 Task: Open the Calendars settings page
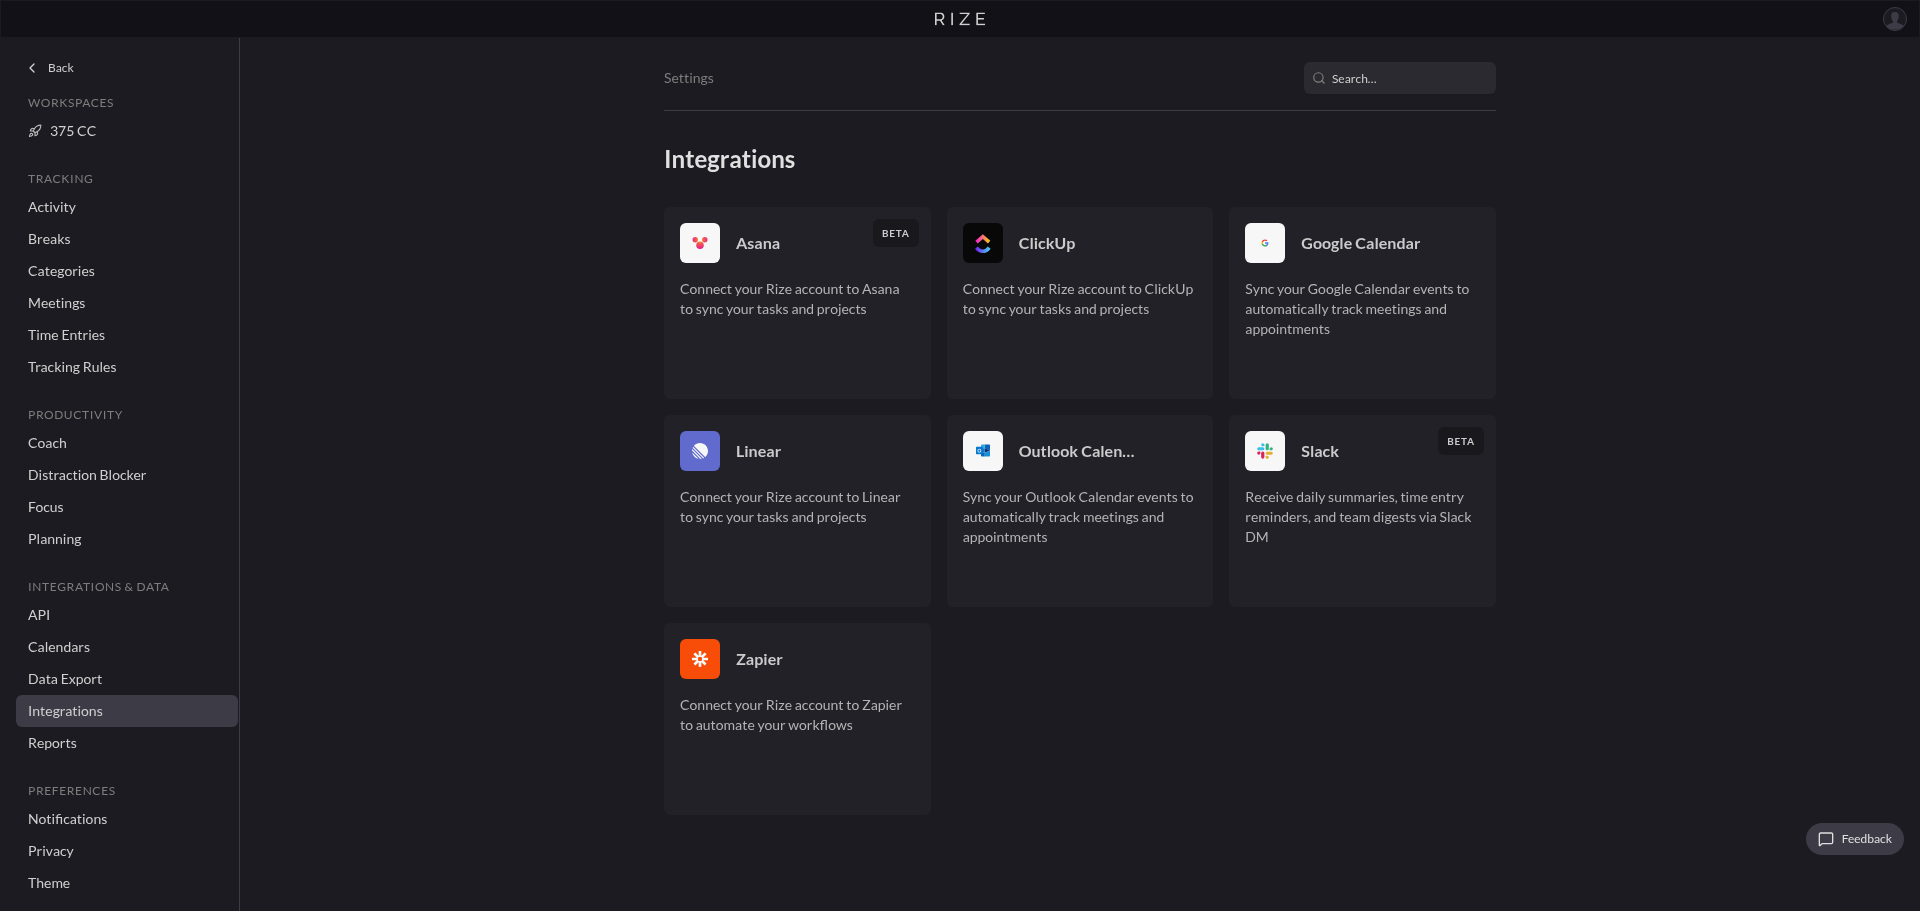click(x=59, y=647)
